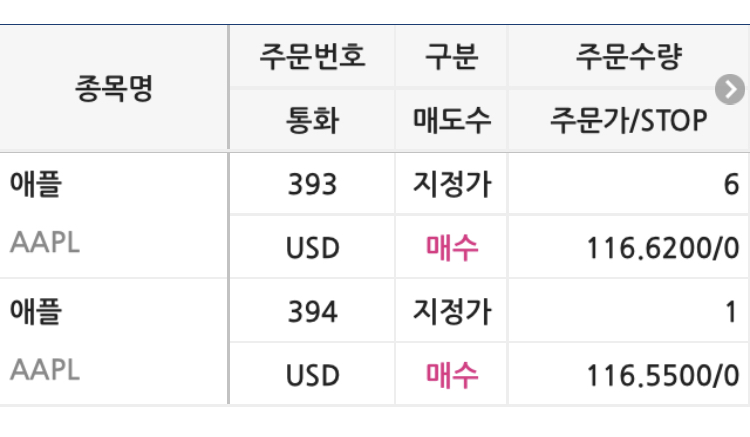Click the 매도수 column header
Viewport: 750px width, 437px height.
451,121
